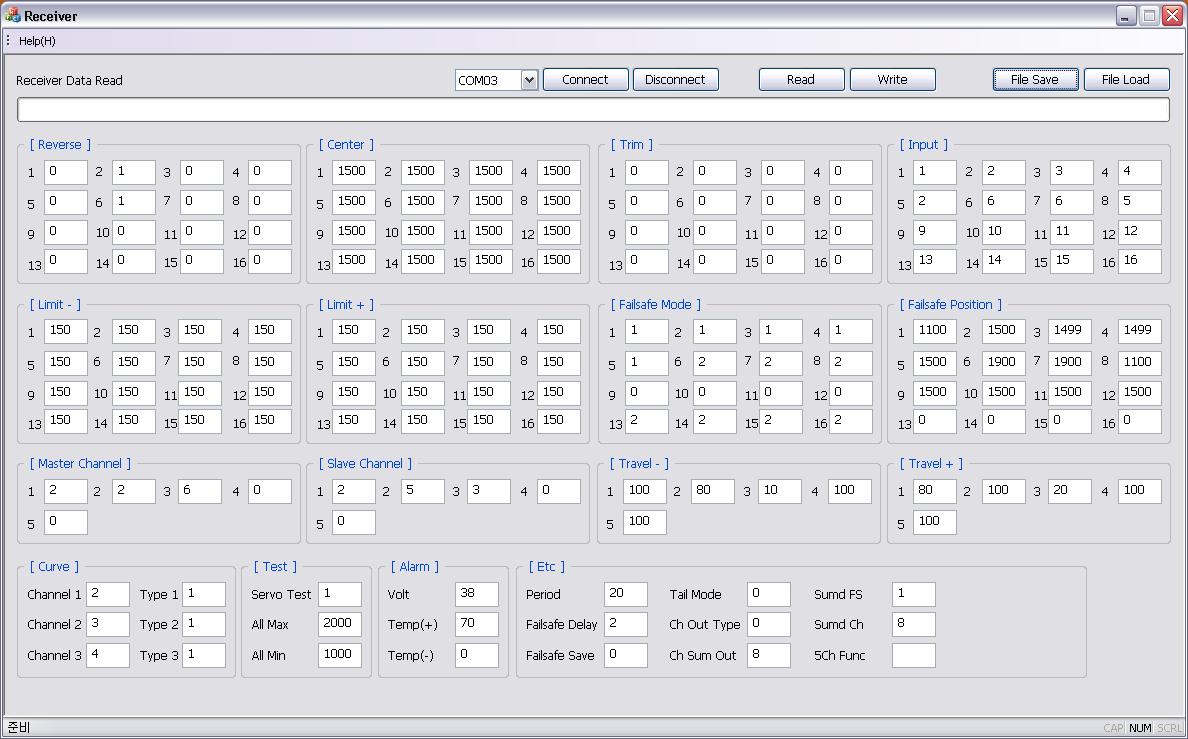Select the Failsafe Position channel 1 field

934,331
